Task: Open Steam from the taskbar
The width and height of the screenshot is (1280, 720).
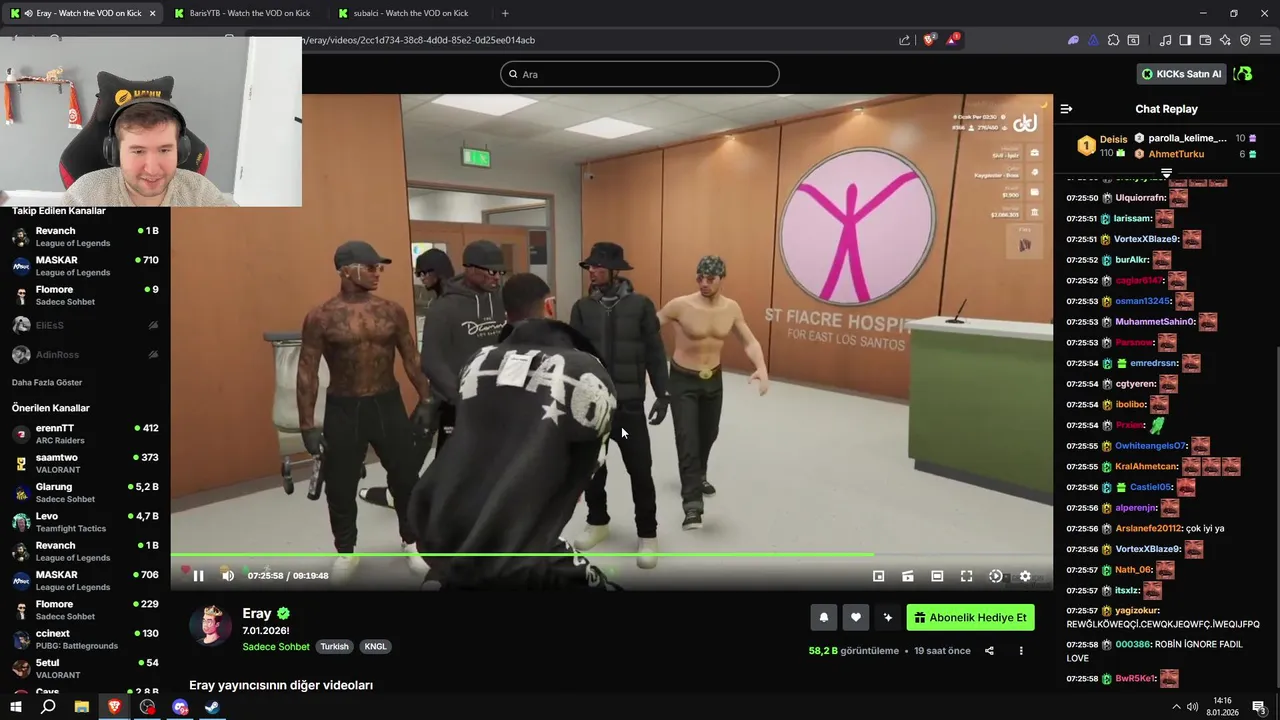Action: tap(212, 707)
